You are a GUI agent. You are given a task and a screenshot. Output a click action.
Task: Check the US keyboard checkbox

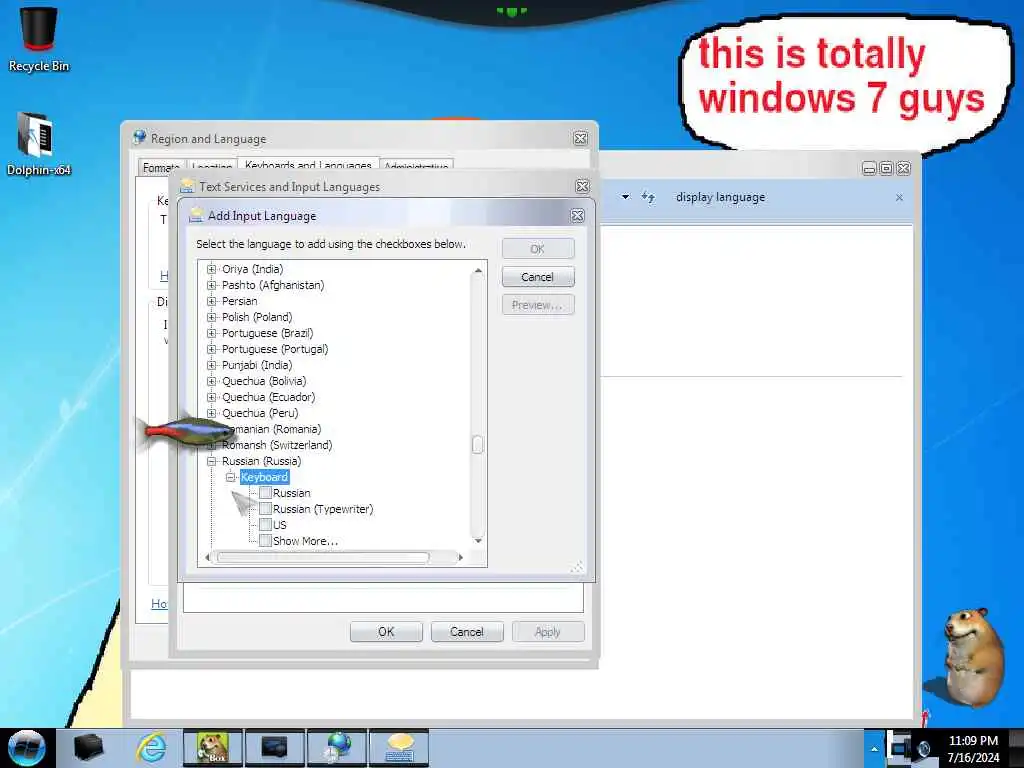tap(265, 525)
